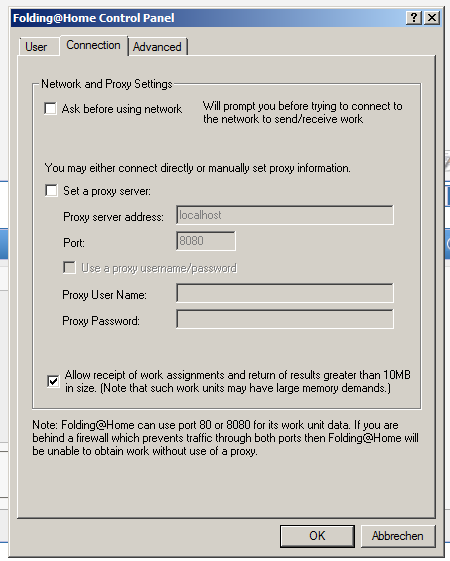The height and width of the screenshot is (561, 450).
Task: Open the help question mark button
Action: pos(414,18)
